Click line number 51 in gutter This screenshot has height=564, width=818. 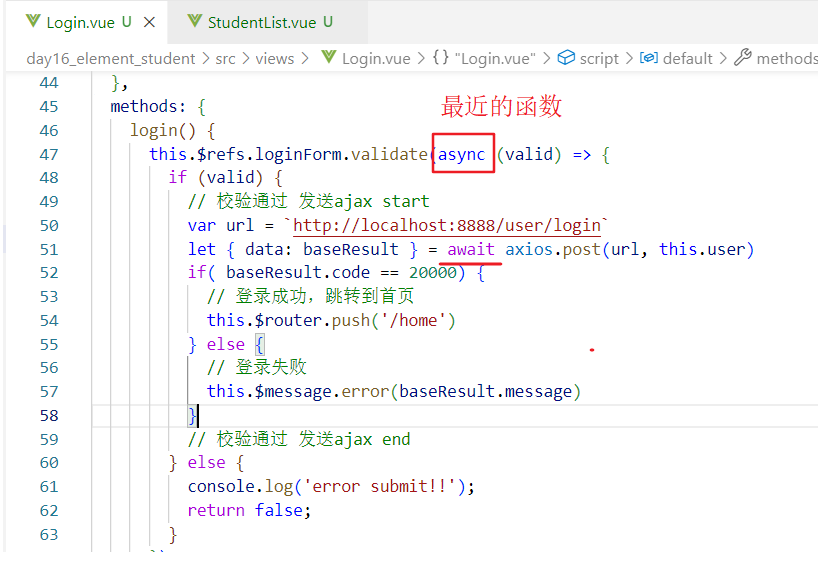(49, 249)
